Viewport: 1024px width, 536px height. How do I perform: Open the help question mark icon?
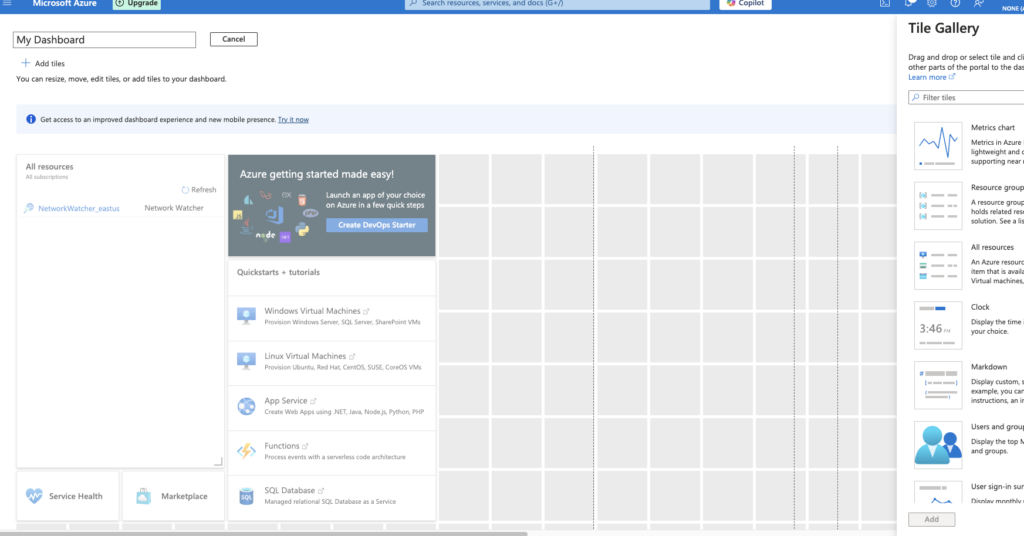coord(955,3)
